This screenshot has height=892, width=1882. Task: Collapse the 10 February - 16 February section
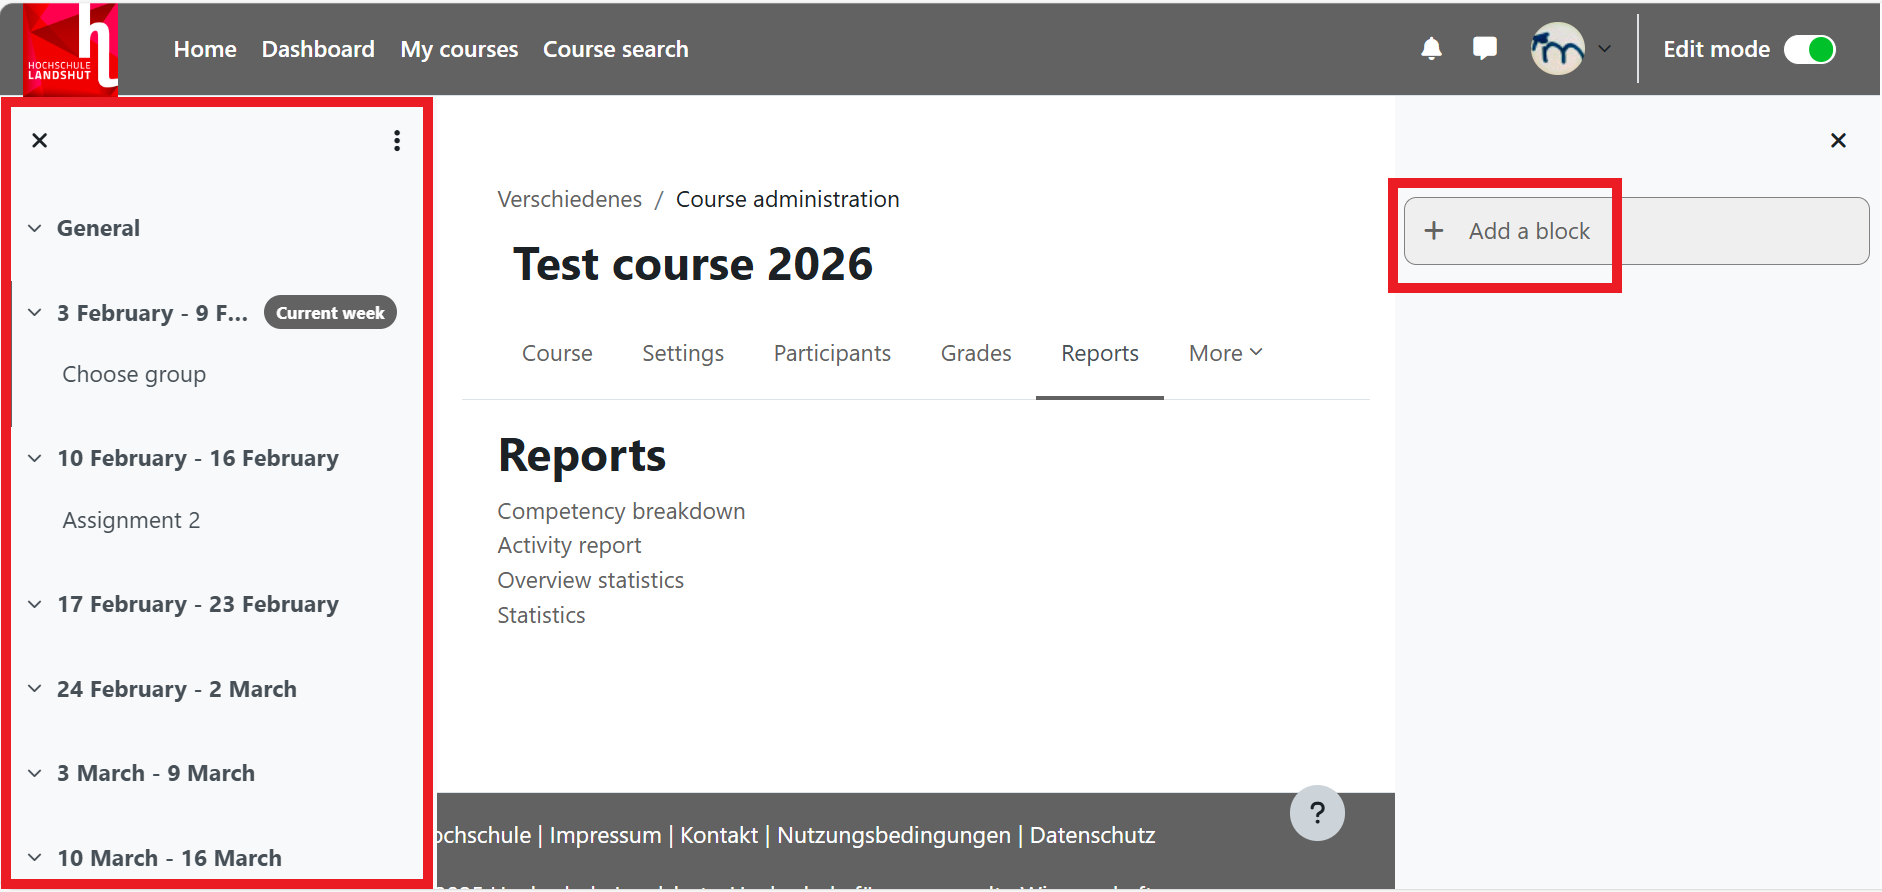(x=35, y=459)
